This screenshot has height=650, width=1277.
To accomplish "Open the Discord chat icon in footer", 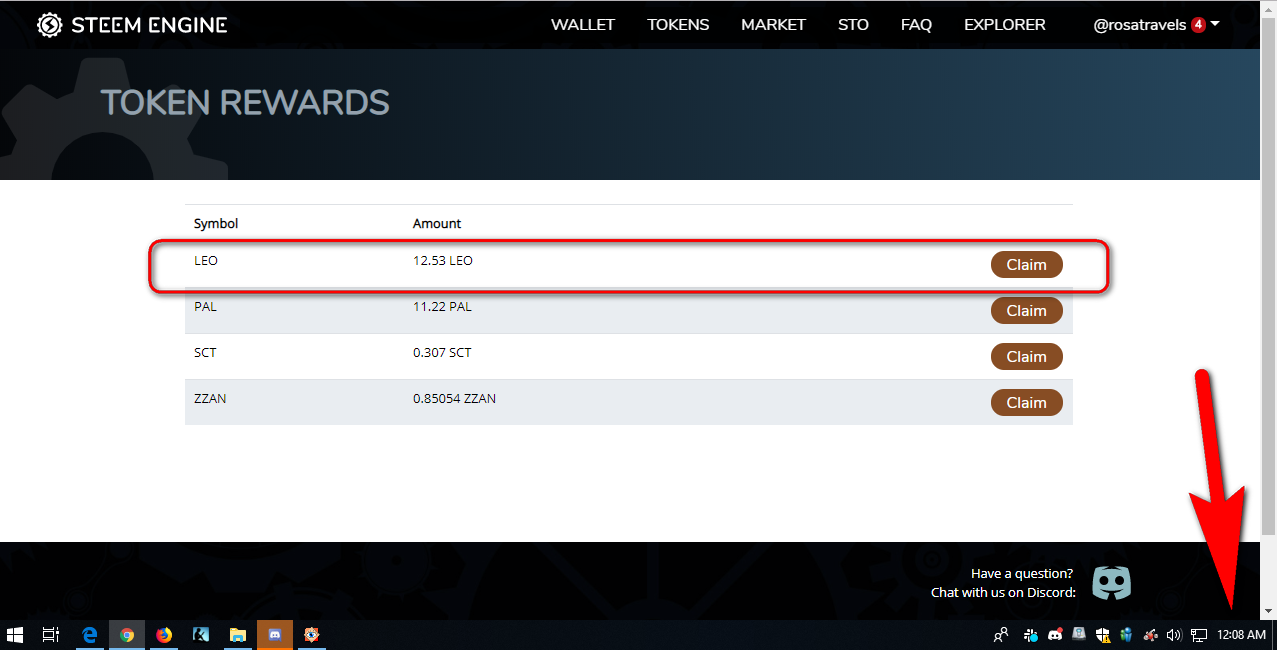I will (x=1111, y=582).
